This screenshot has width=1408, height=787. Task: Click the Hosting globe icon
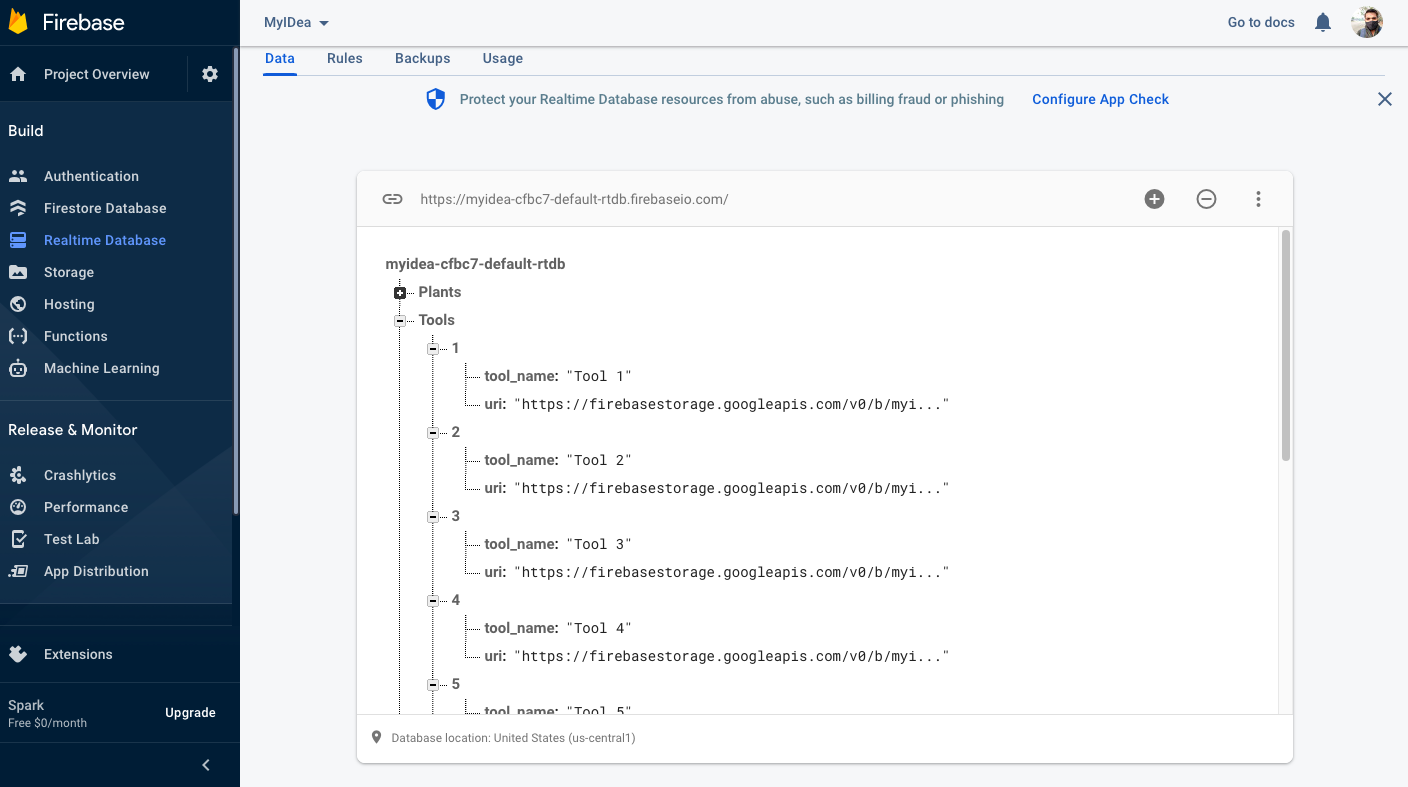click(x=18, y=304)
